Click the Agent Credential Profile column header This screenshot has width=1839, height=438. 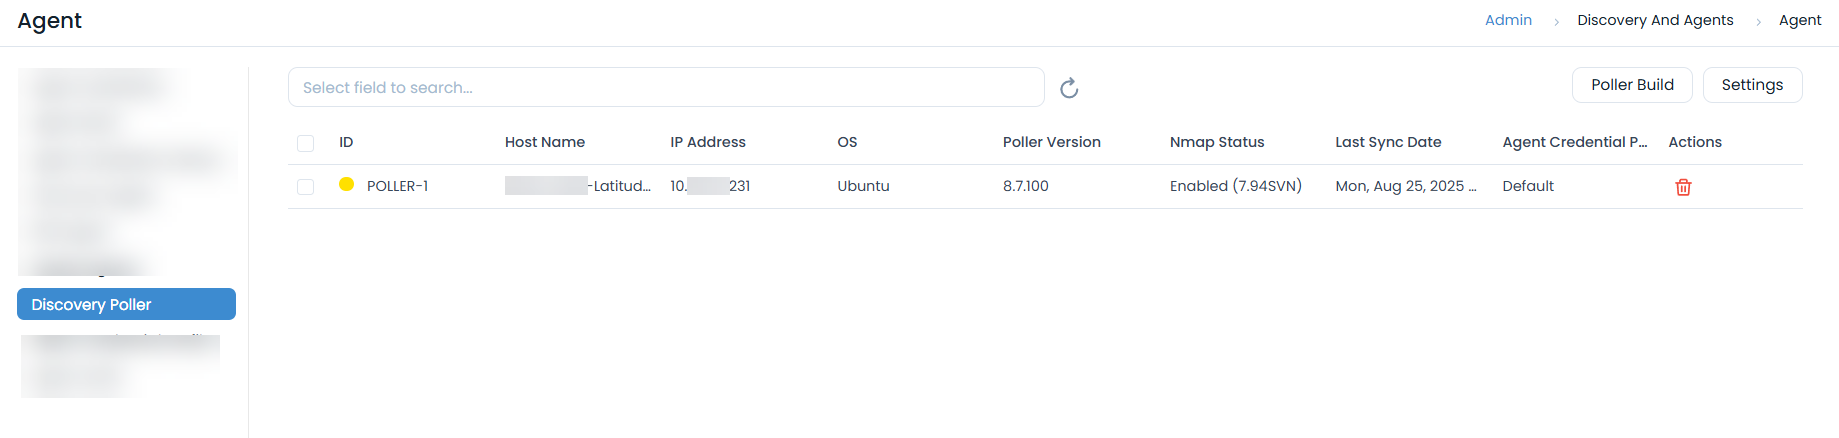point(1574,142)
